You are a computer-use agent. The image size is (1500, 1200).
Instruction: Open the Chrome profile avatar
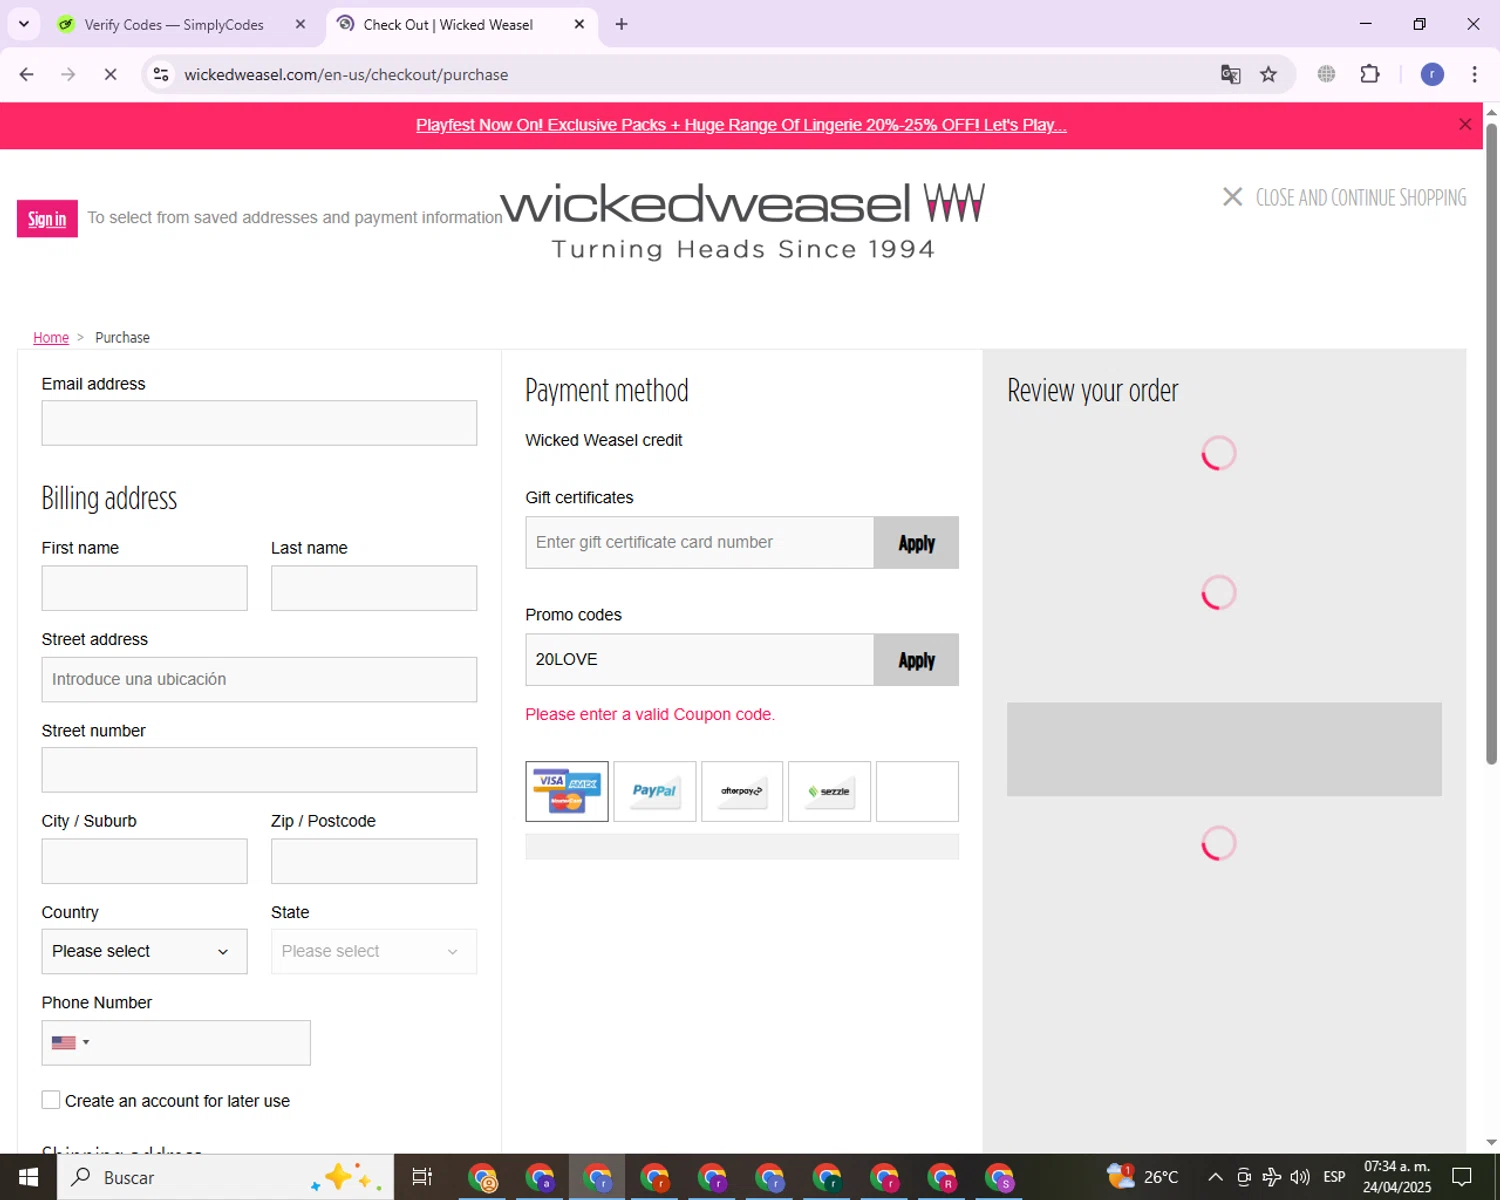1432,74
